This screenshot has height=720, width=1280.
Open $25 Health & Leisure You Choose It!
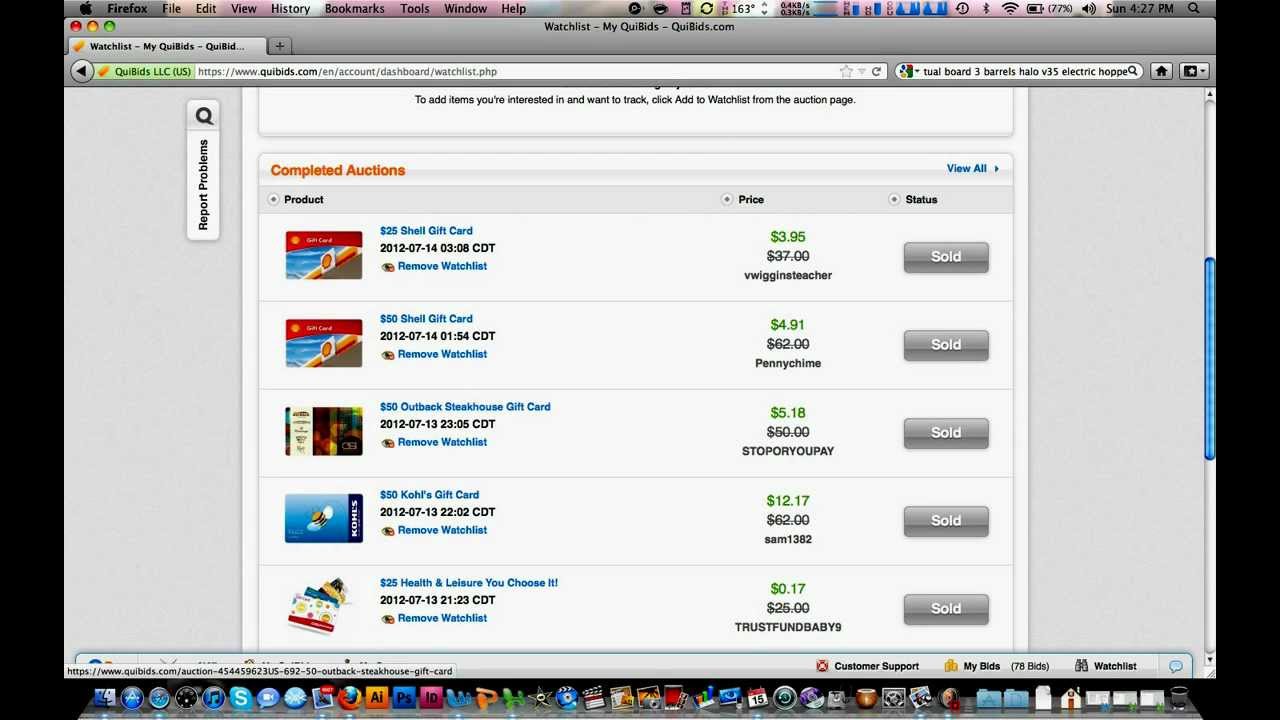(469, 582)
